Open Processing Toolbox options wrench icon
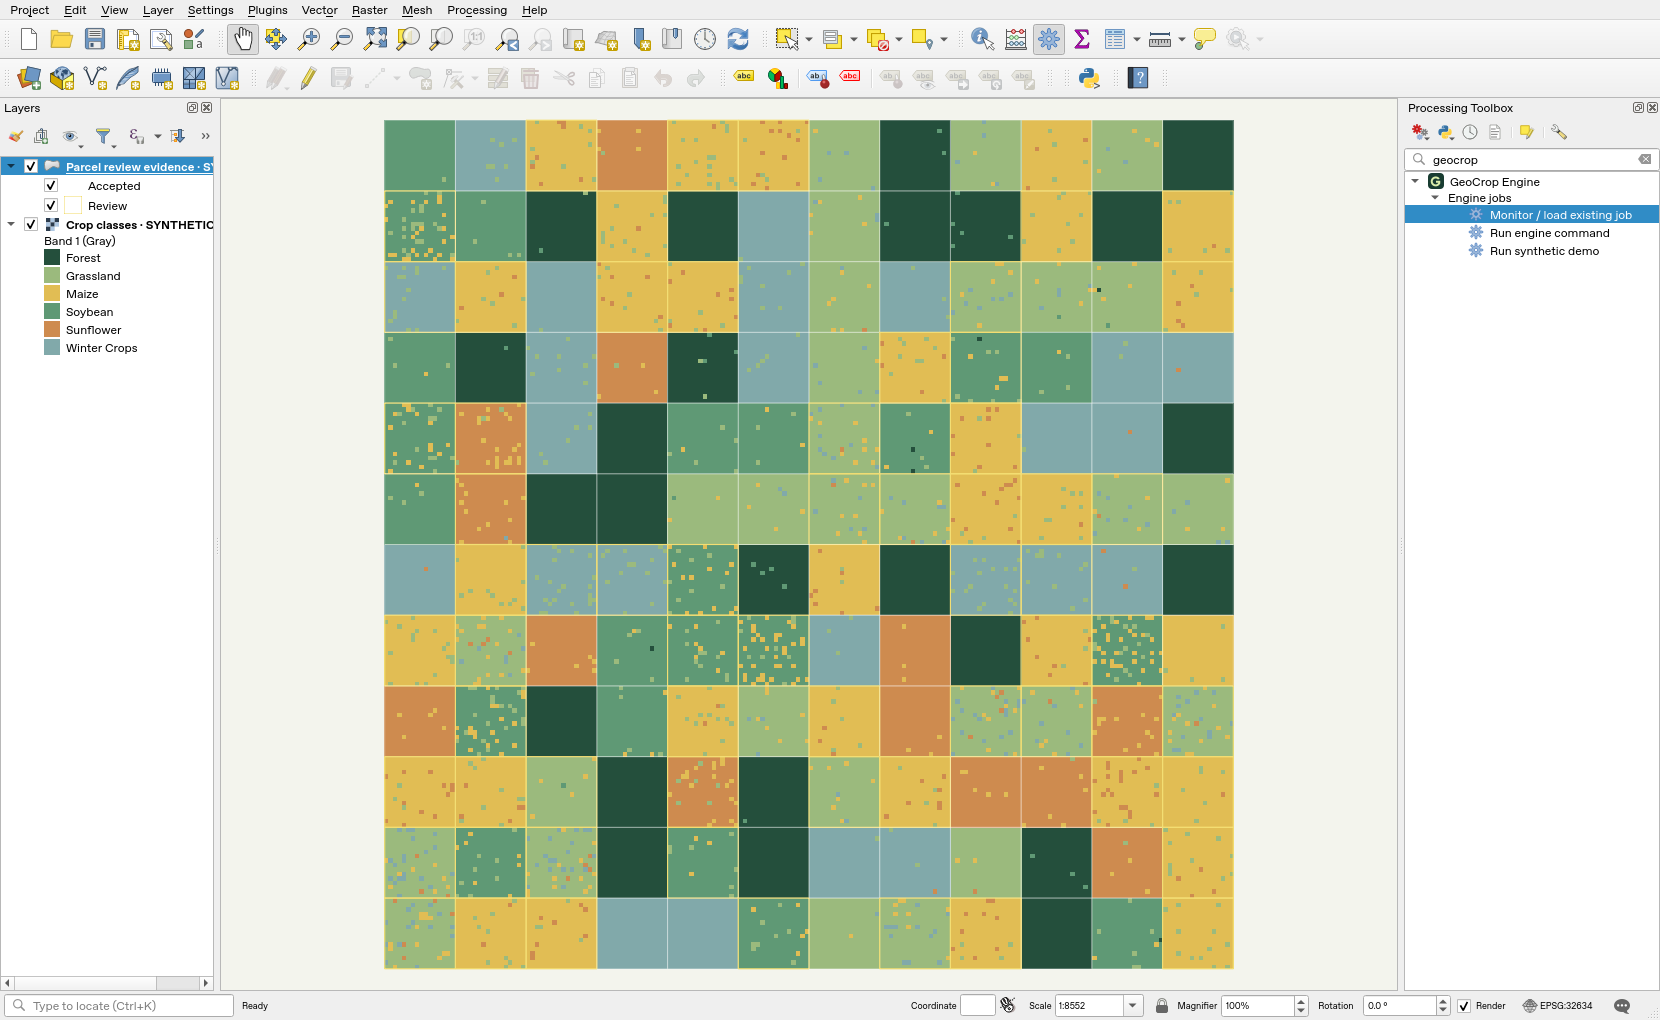The width and height of the screenshot is (1660, 1020). pos(1559,132)
